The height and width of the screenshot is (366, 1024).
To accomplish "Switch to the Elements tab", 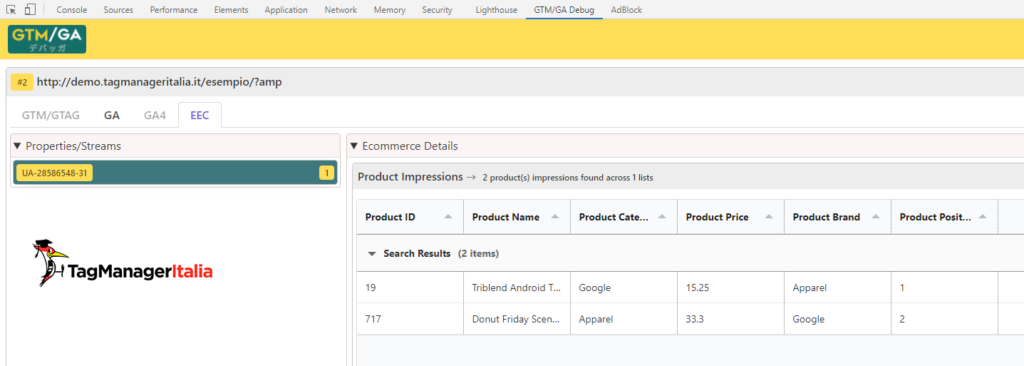I will (x=231, y=10).
